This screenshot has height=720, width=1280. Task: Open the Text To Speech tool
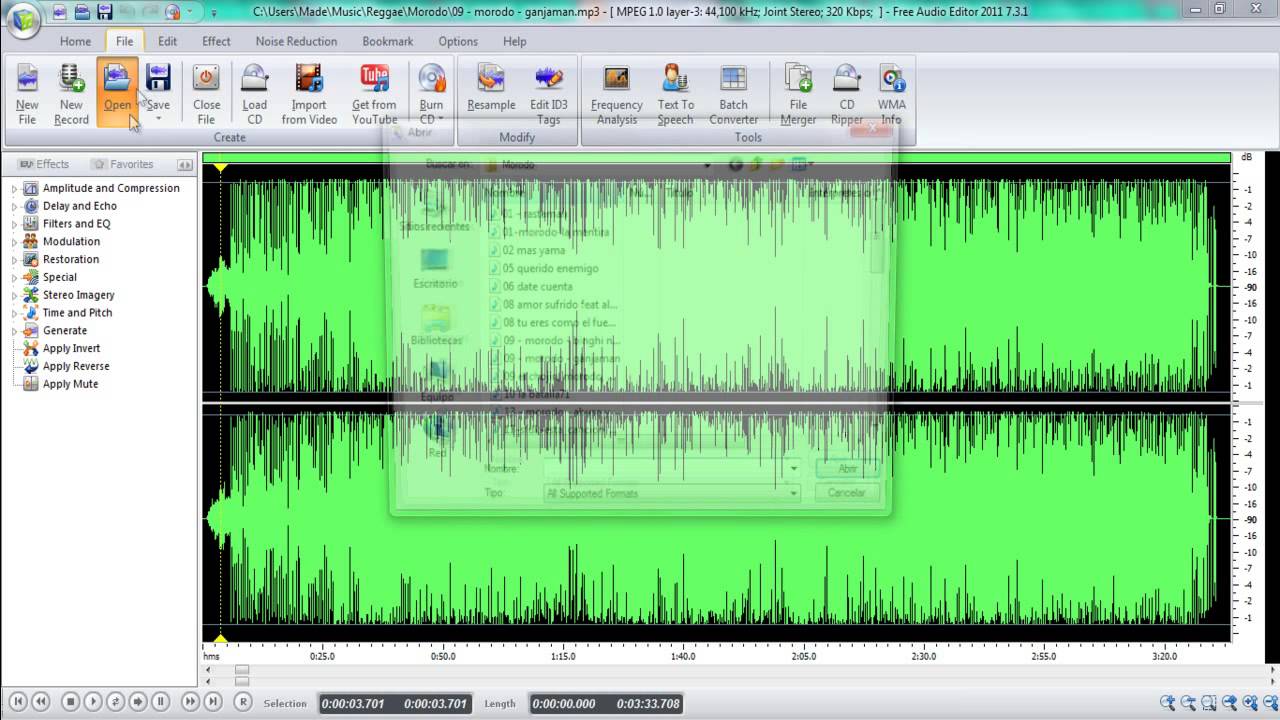tap(675, 95)
